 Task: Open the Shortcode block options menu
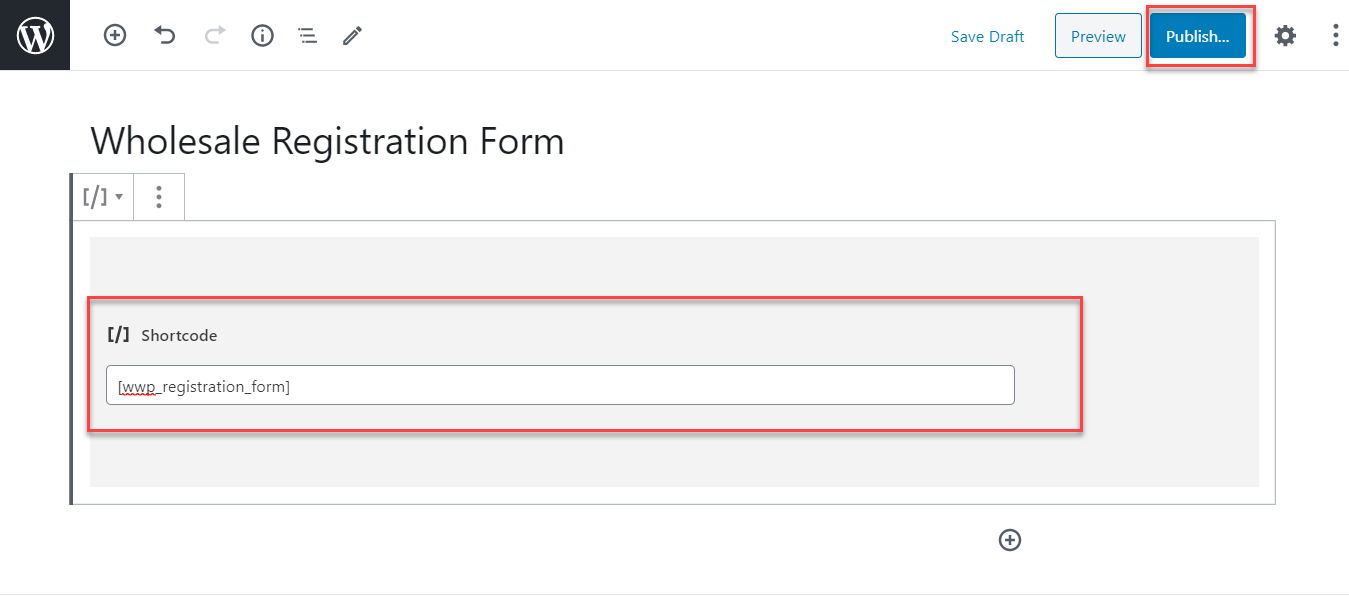(159, 197)
